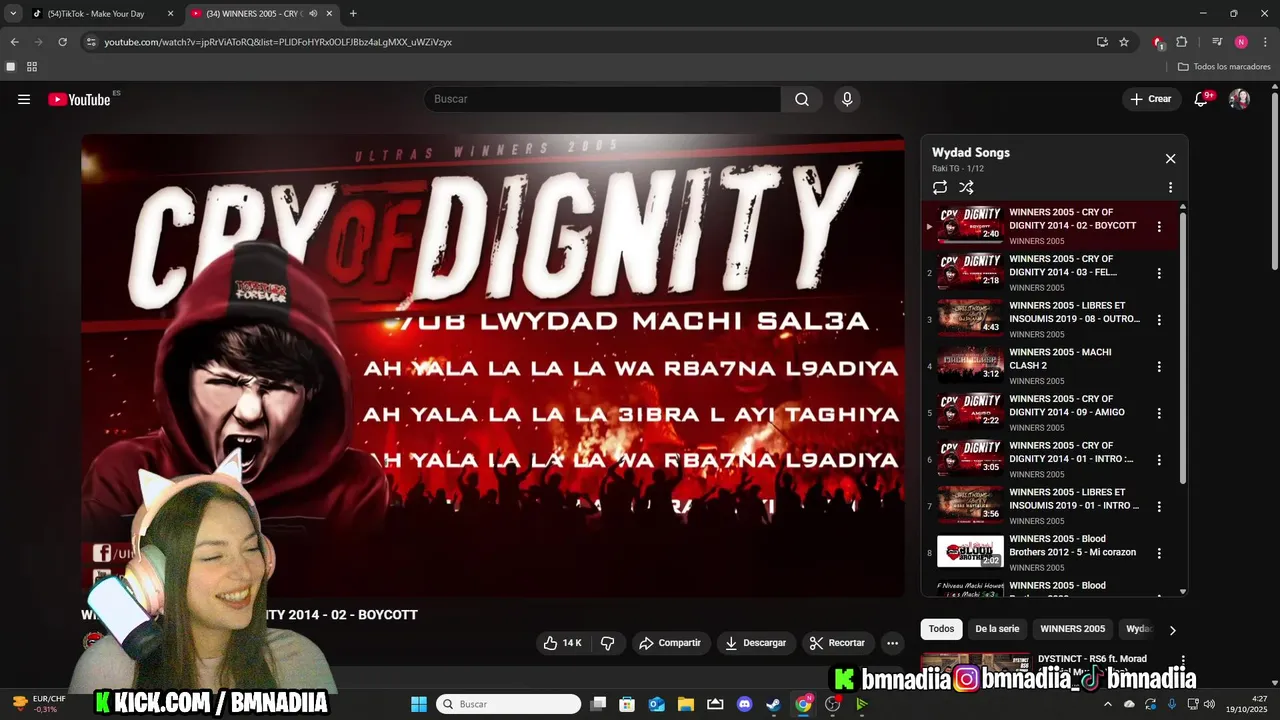
Task: Open options for LIBRES ET INSOUMIS 08 - OUTRO
Action: pos(1159,320)
